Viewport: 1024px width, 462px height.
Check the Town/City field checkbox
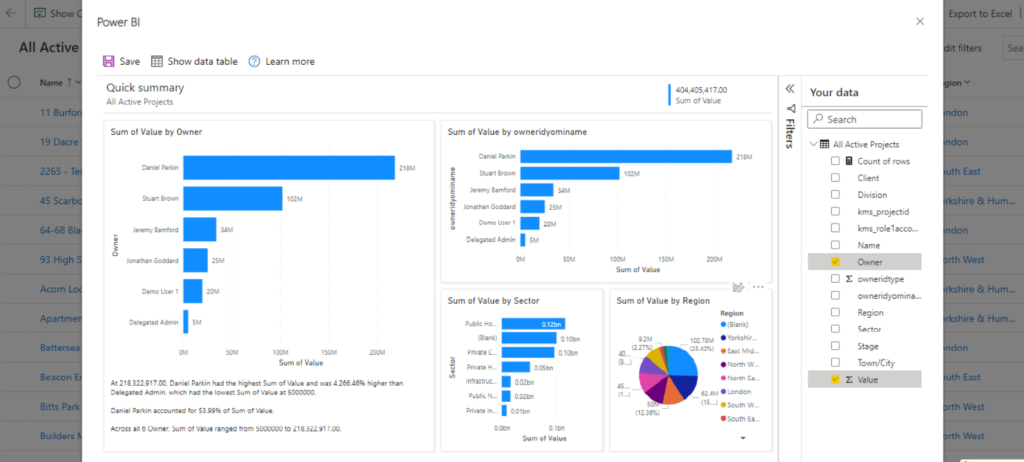click(835, 363)
